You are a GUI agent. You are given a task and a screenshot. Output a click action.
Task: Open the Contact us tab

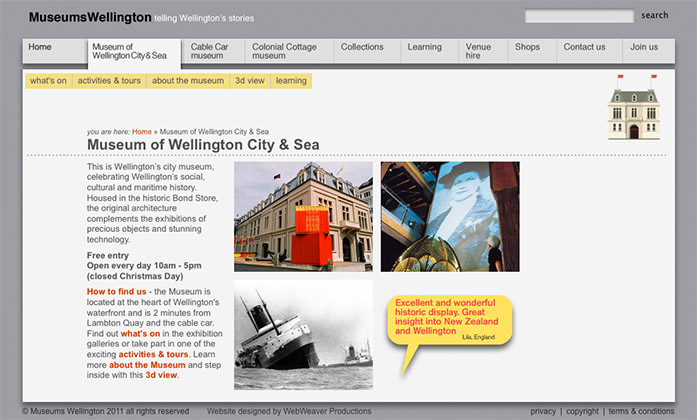coord(590,51)
